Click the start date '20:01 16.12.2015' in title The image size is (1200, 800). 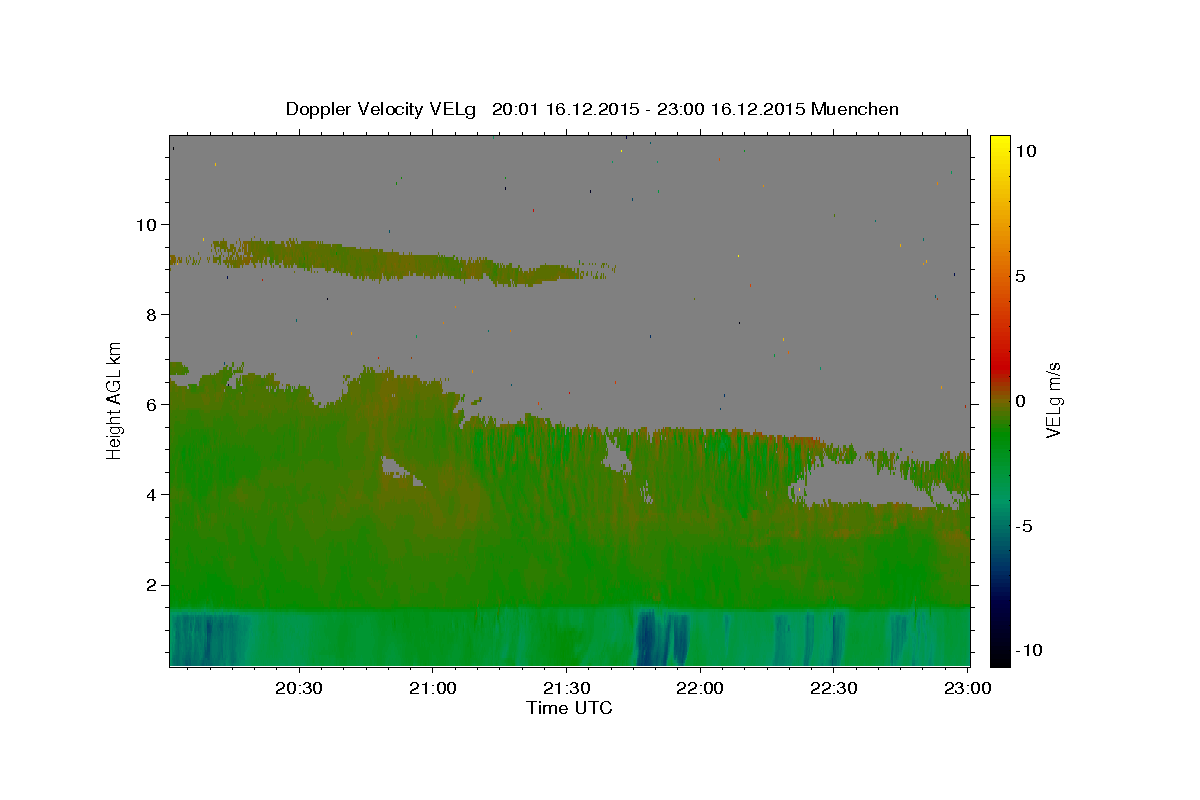click(564, 109)
